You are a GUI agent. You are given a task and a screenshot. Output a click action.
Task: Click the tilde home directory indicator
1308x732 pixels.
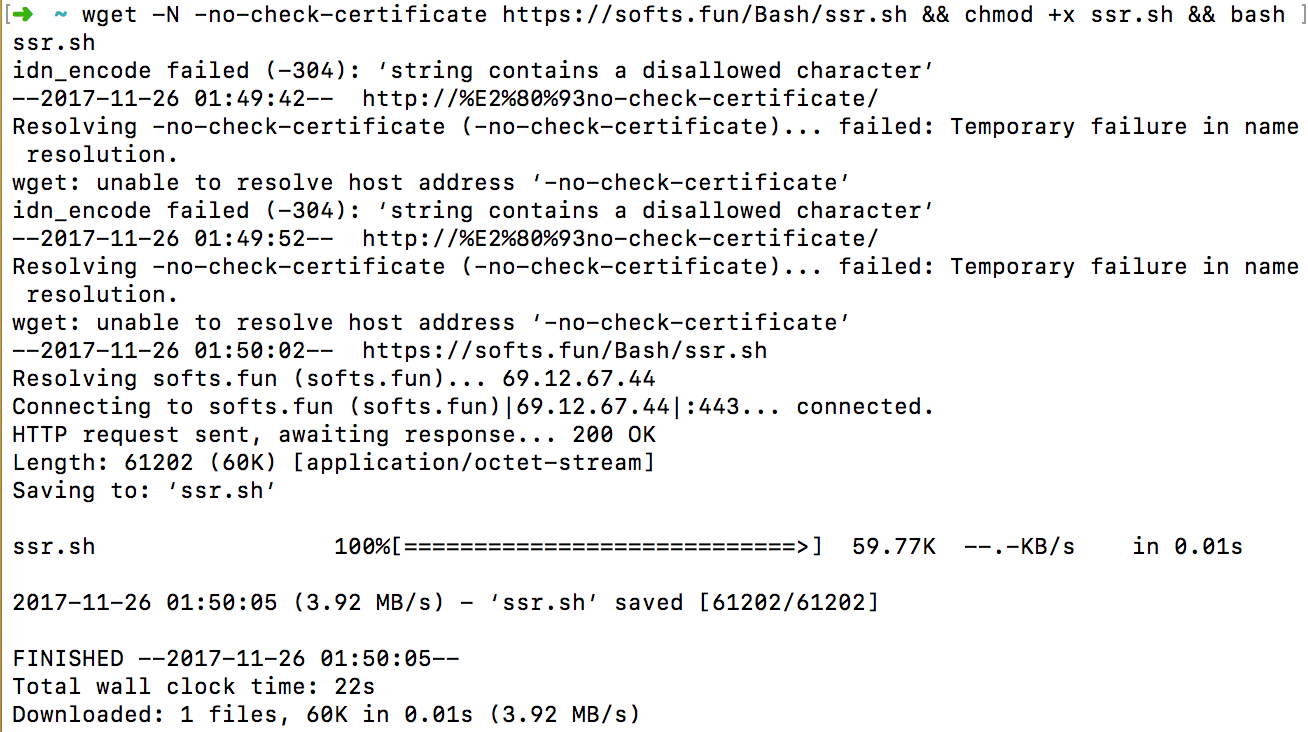click(62, 15)
